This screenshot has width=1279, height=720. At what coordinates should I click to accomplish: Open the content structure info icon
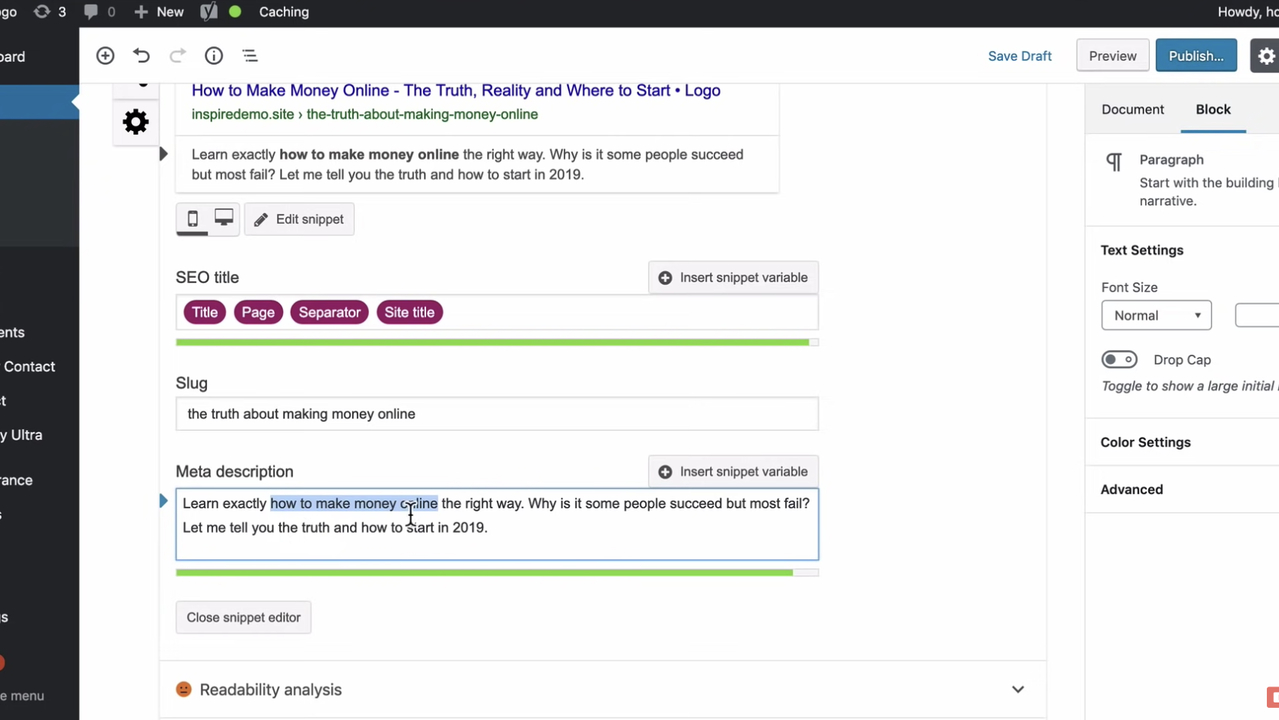213,56
